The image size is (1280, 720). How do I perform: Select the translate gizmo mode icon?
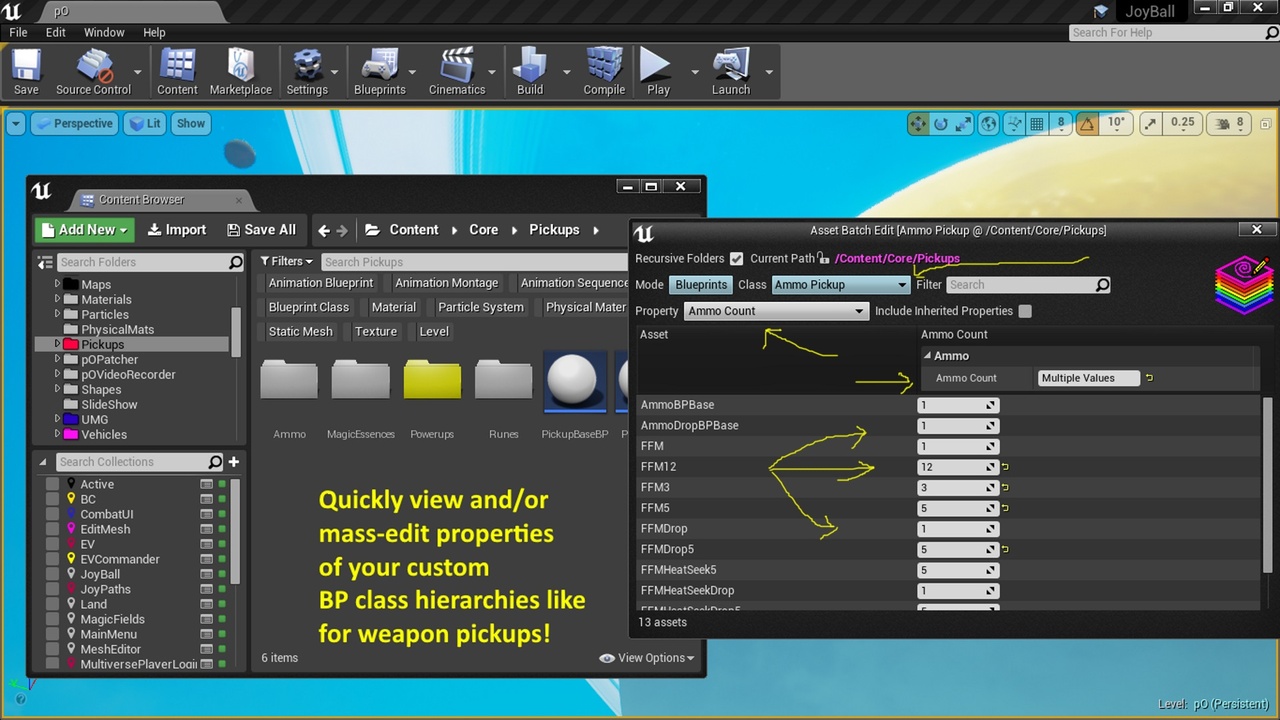[x=917, y=124]
